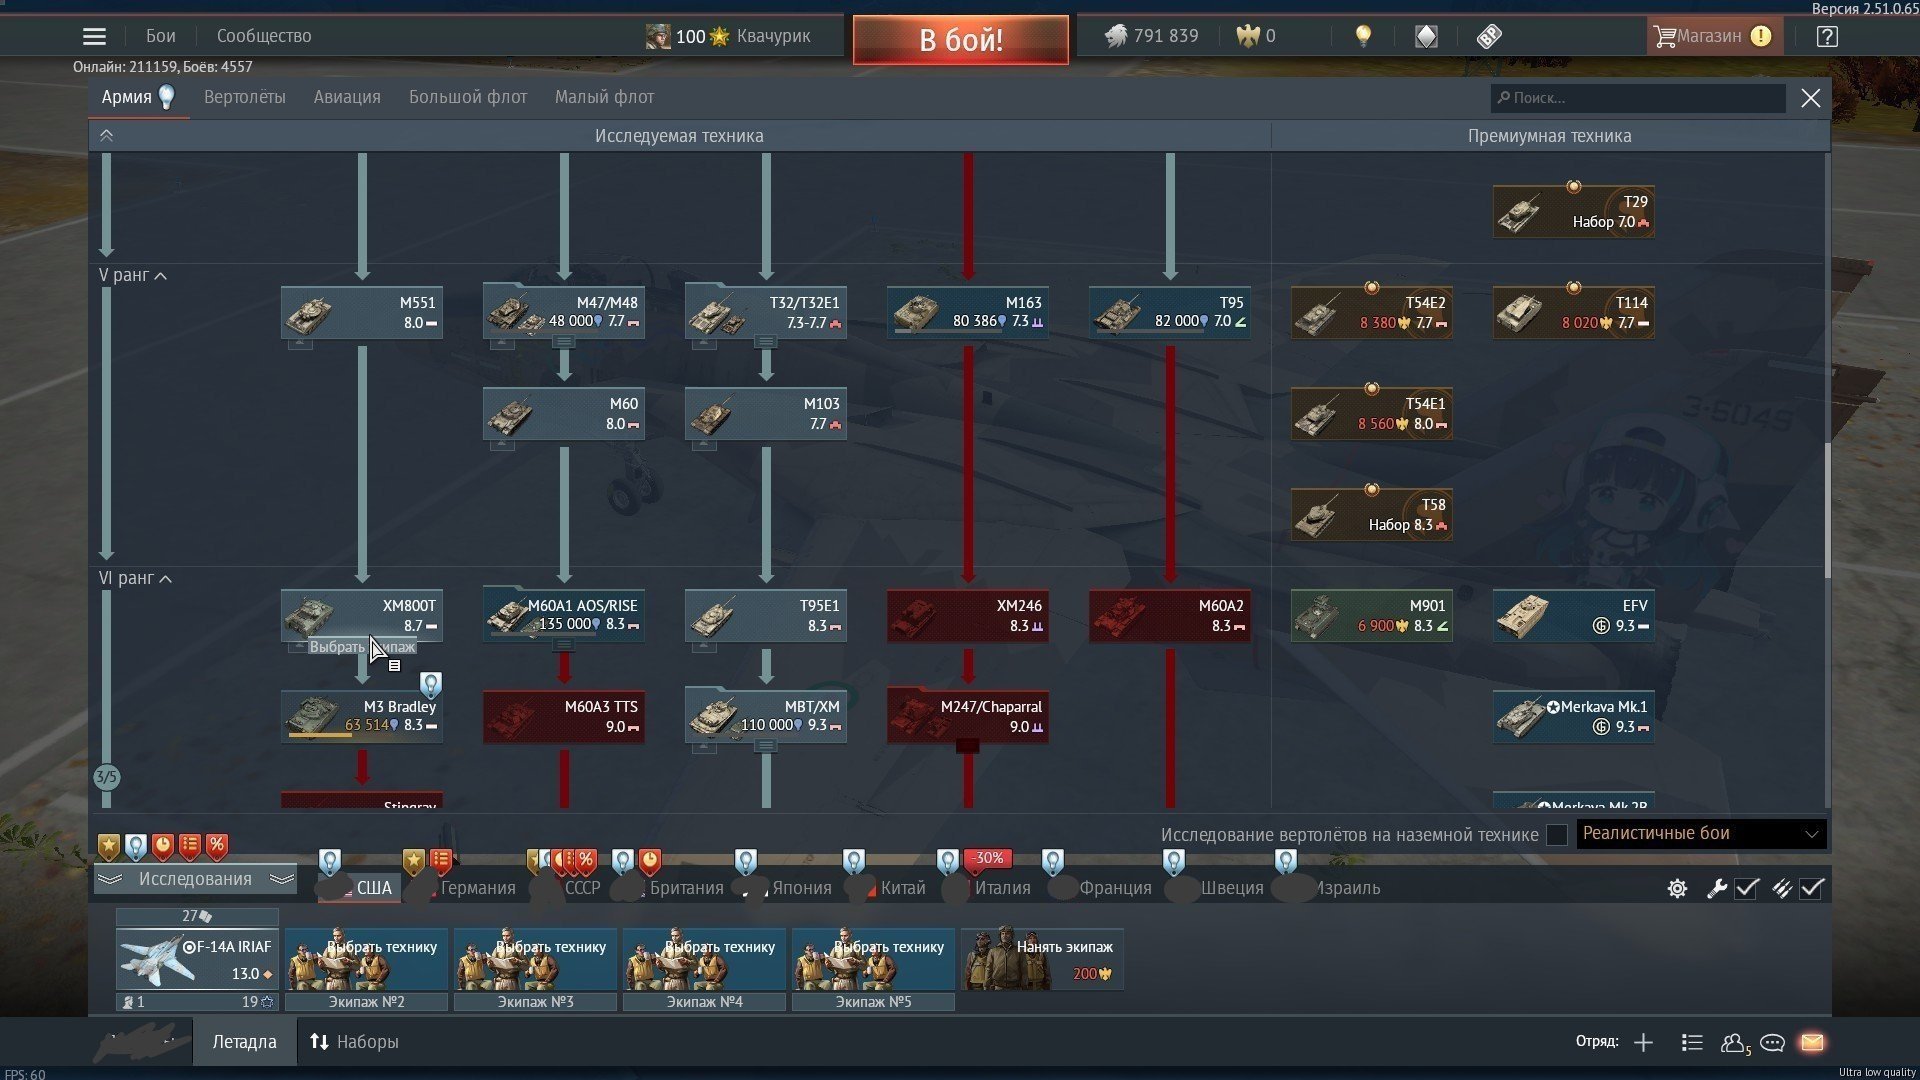
Task: Add squad member with plus icon
Action: coord(1643,1042)
